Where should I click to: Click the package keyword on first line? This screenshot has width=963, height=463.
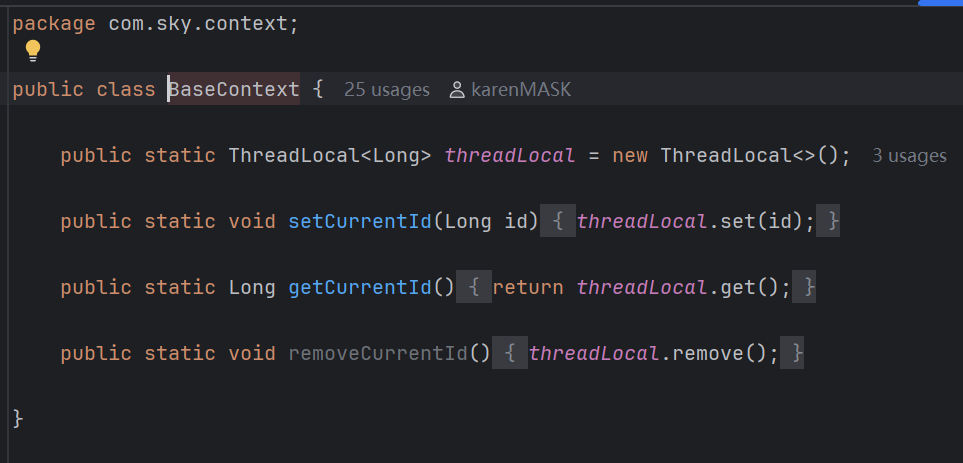54,25
